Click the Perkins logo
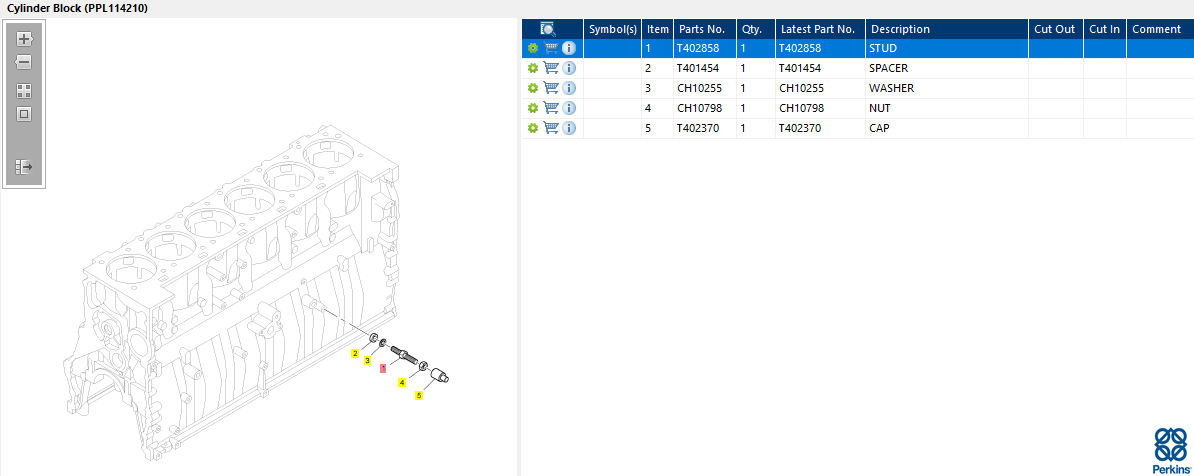This screenshot has height=476, width=1194. pyautogui.click(x=1170, y=450)
